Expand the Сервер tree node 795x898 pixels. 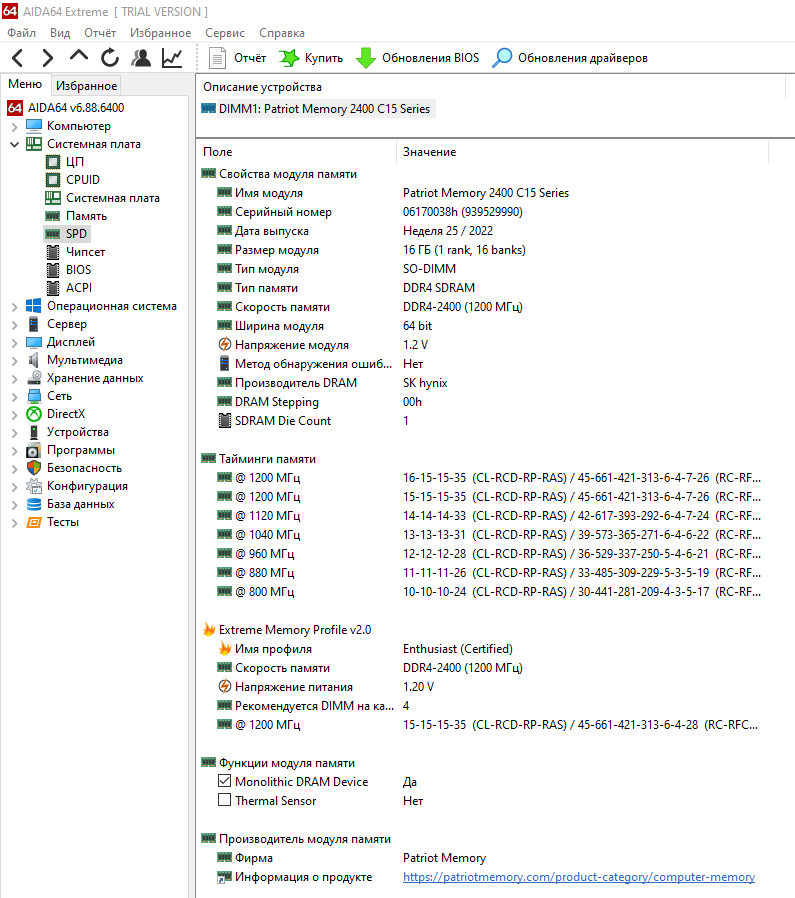pyautogui.click(x=14, y=325)
